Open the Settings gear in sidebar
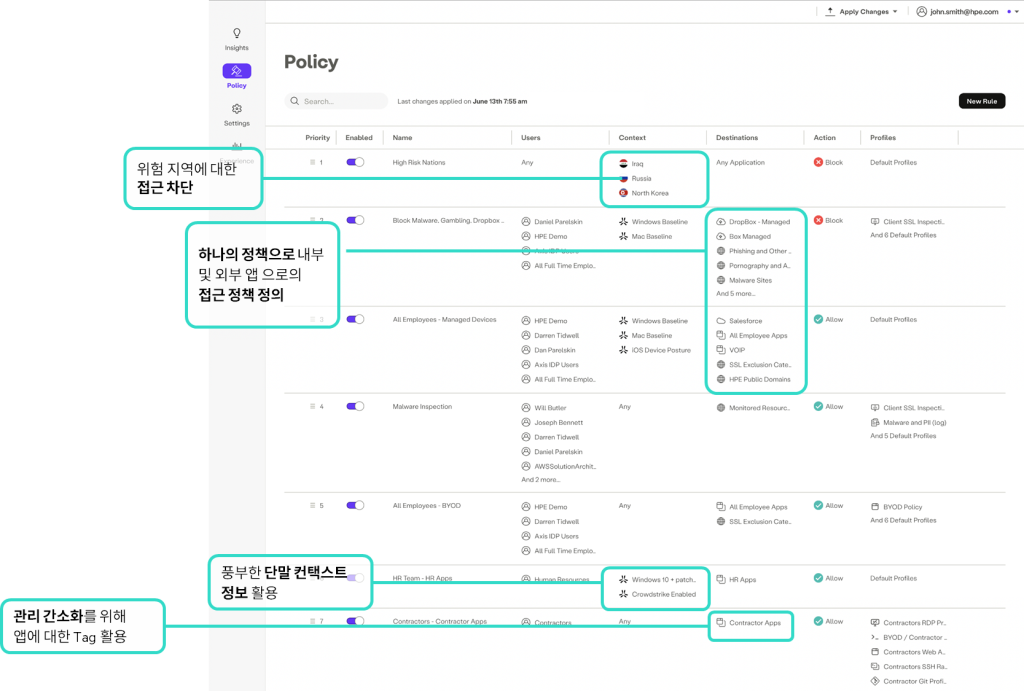This screenshot has width=1024, height=691. tap(237, 109)
